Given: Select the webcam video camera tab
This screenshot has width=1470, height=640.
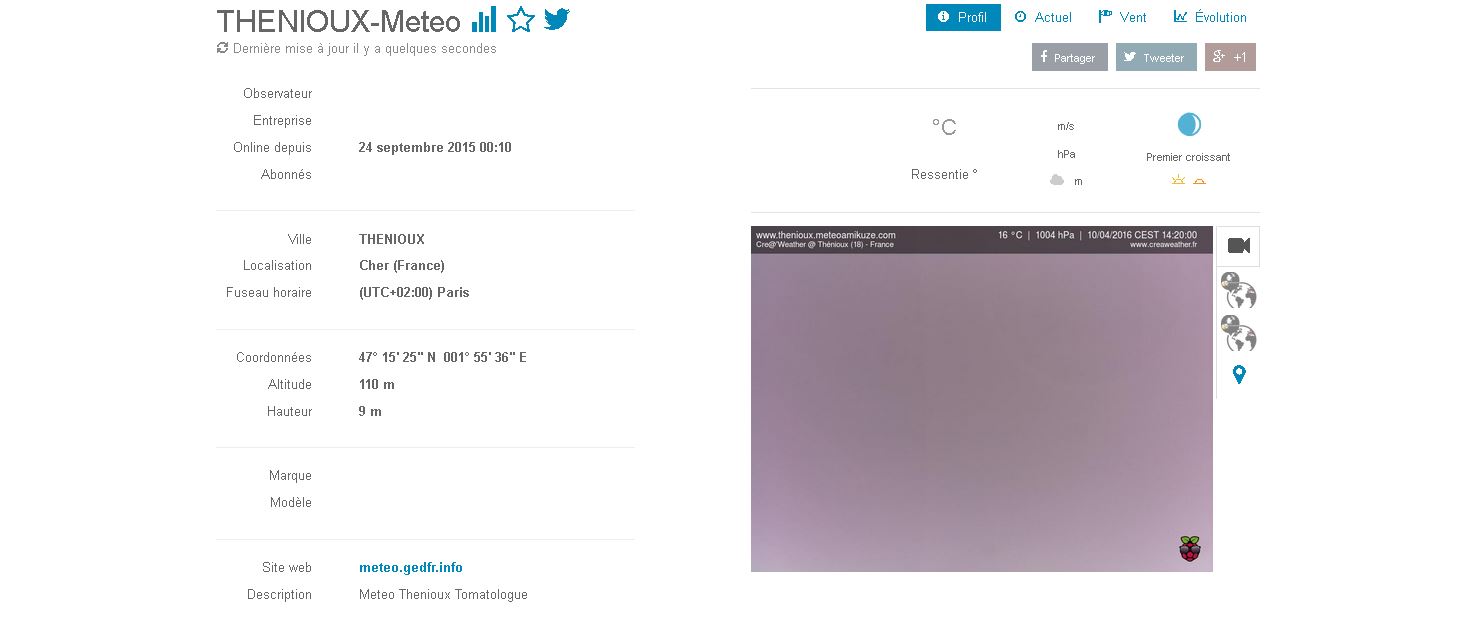Looking at the screenshot, I should pos(1238,246).
